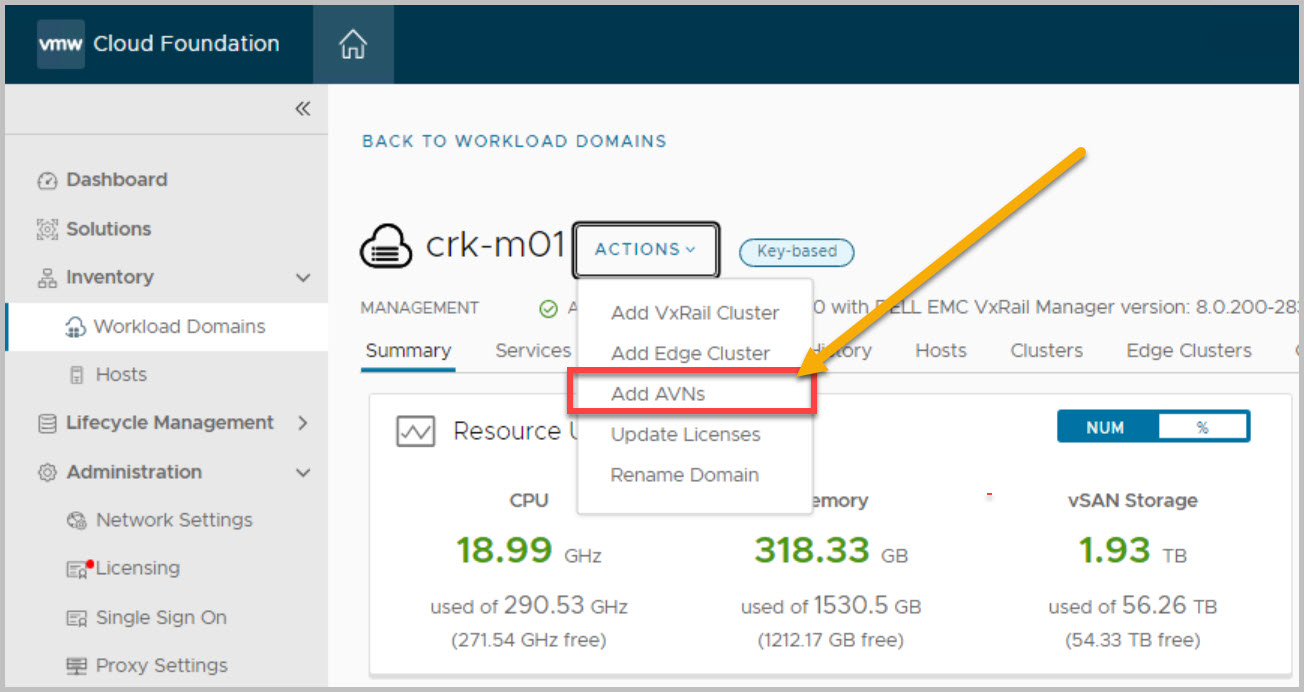The height and width of the screenshot is (692, 1304).
Task: Open the ACTIONS dropdown button
Action: 645,250
